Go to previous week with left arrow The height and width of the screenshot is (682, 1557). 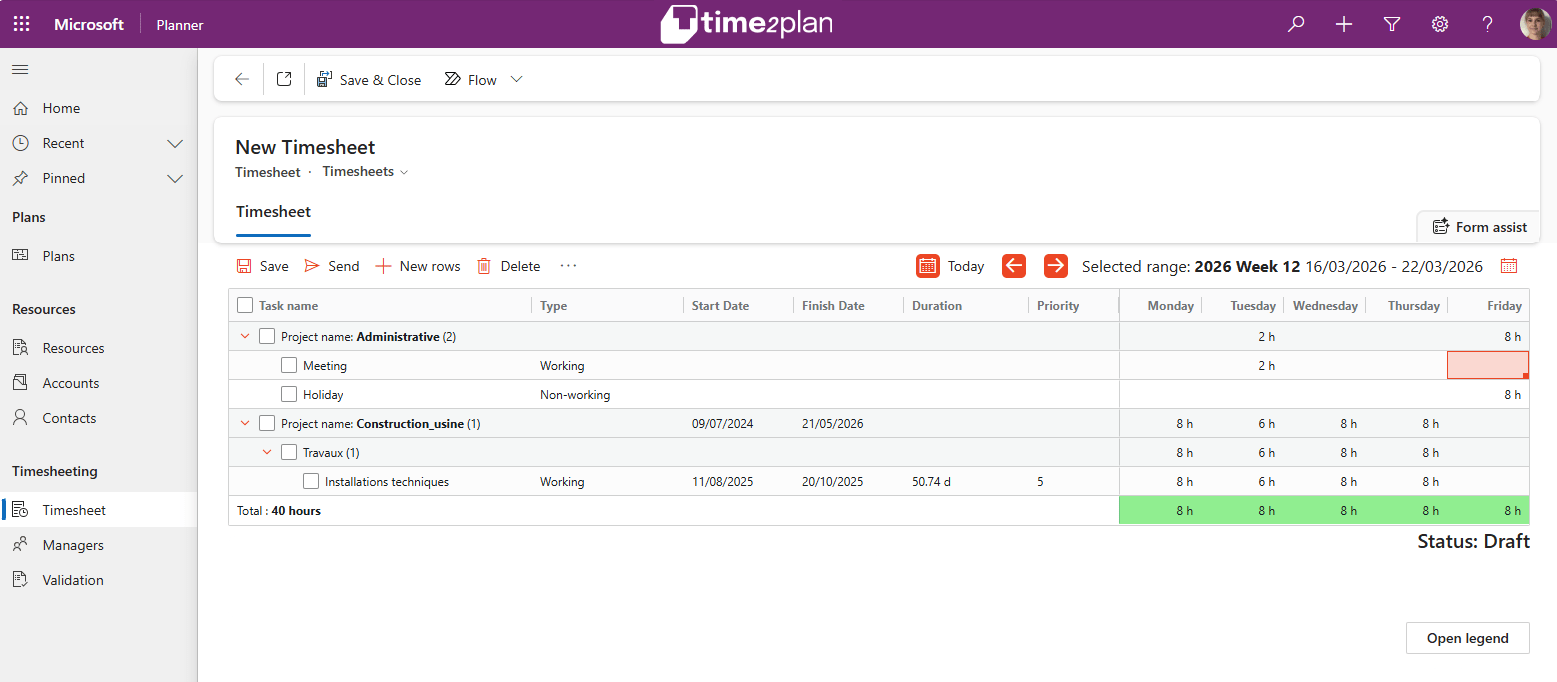(x=1014, y=266)
